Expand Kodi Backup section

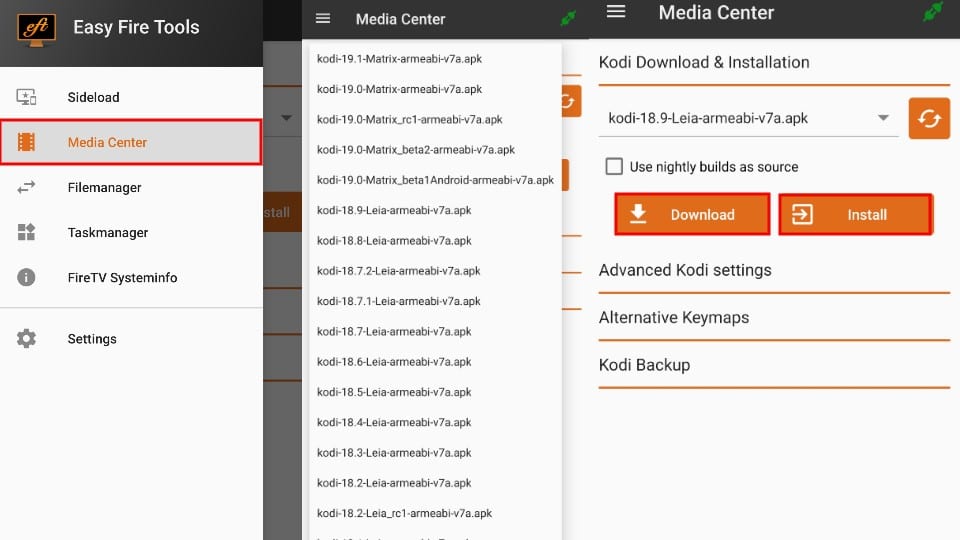tap(774, 365)
